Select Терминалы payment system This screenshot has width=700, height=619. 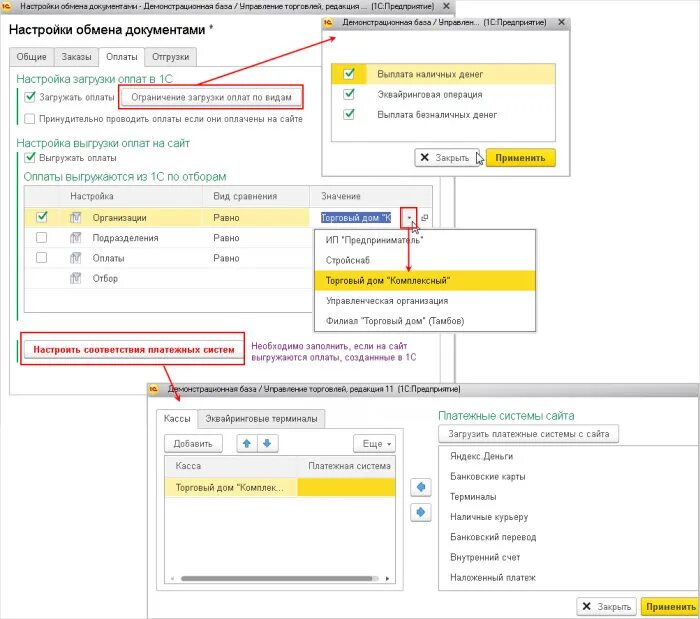[x=473, y=497]
